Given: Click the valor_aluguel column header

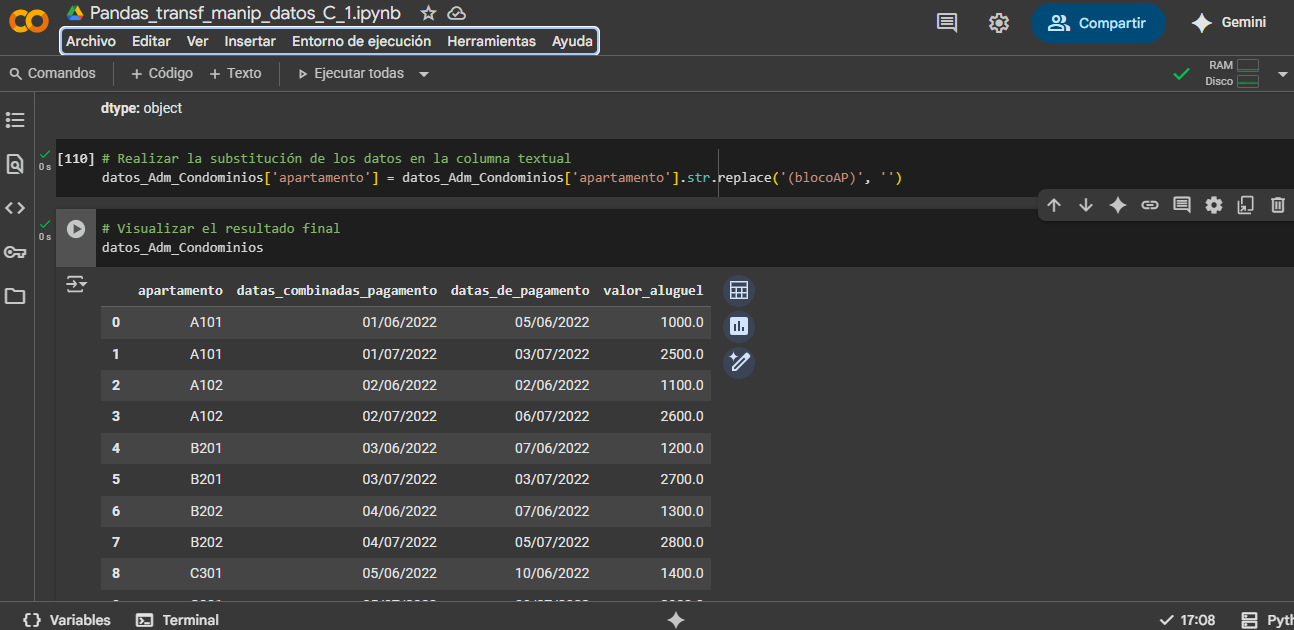Looking at the screenshot, I should click(x=653, y=290).
